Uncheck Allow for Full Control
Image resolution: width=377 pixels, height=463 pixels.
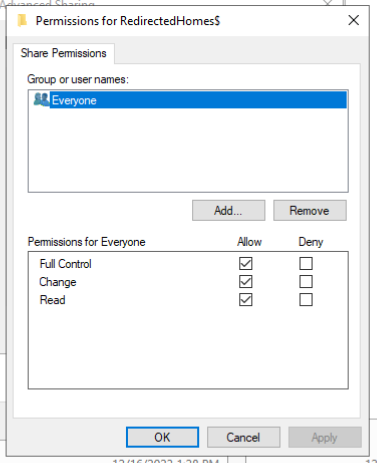point(246,264)
